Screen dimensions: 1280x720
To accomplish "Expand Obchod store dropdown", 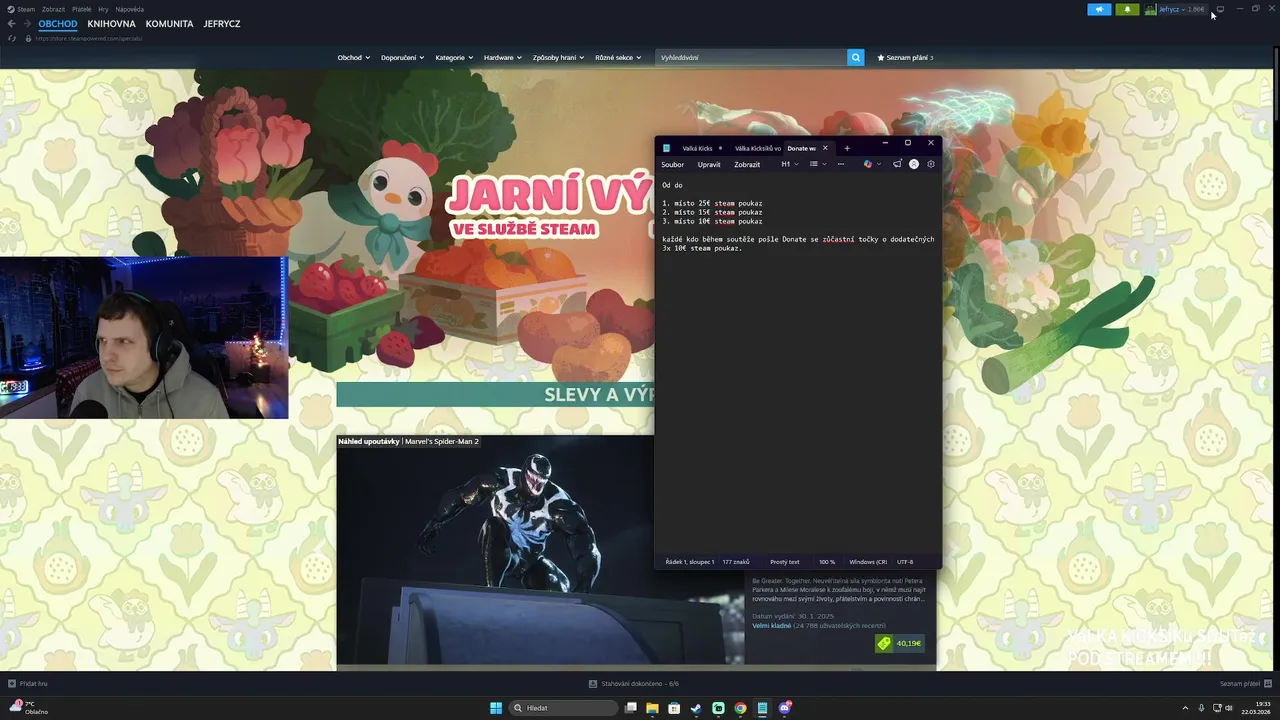I will pyautogui.click(x=354, y=57).
